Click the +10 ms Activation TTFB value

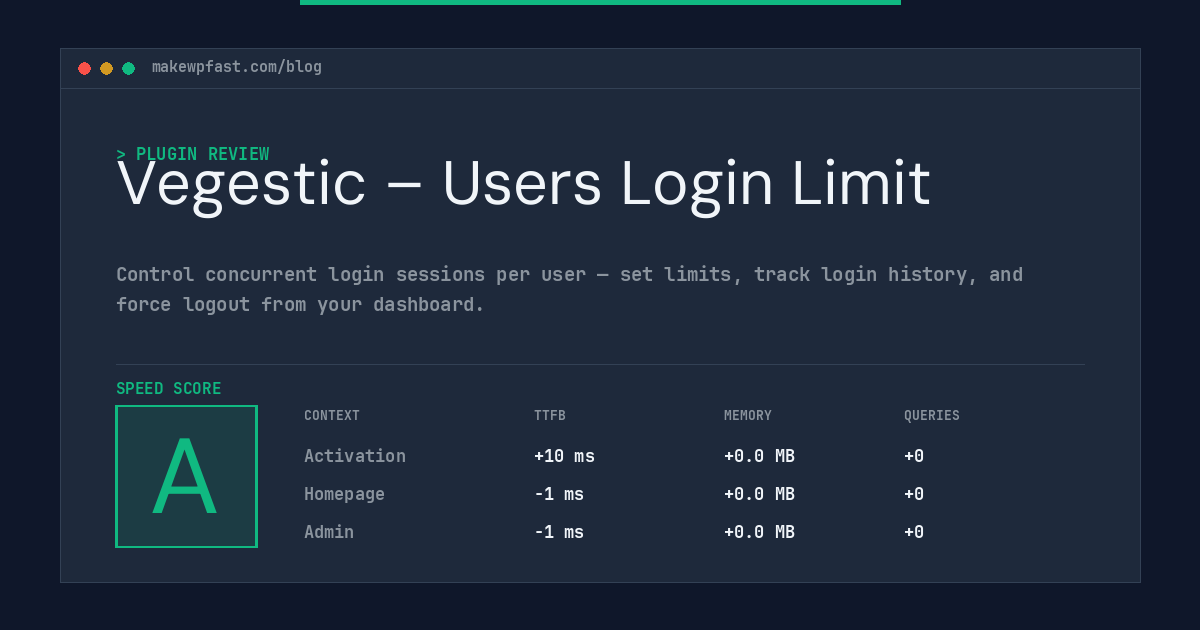pos(564,456)
